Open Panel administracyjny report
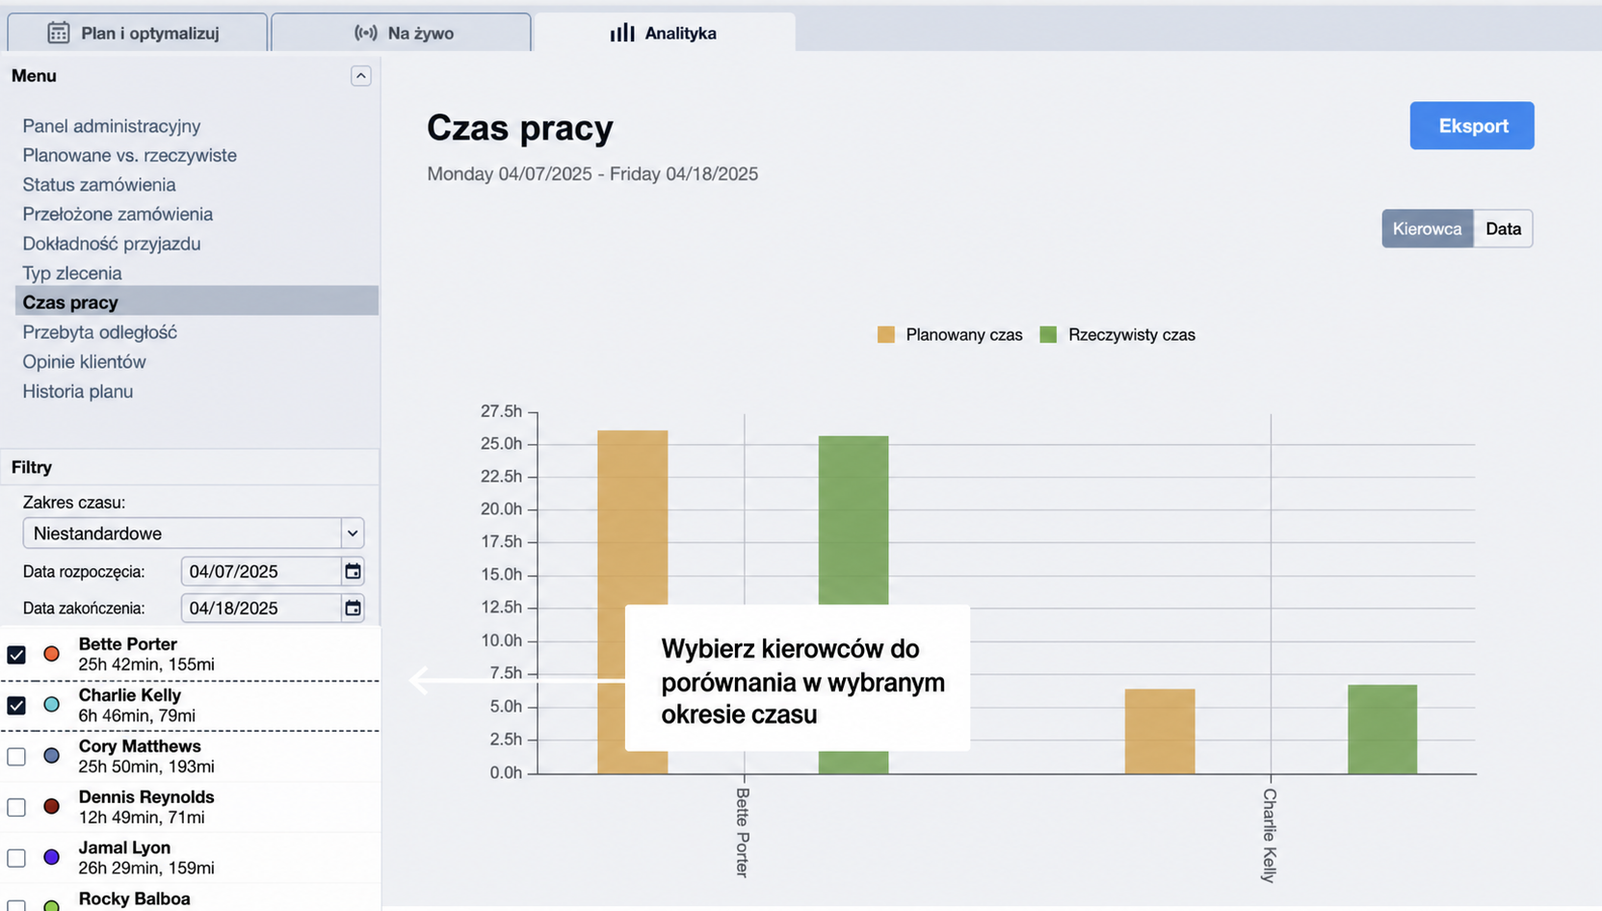The height and width of the screenshot is (911, 1602). pyautogui.click(x=111, y=126)
